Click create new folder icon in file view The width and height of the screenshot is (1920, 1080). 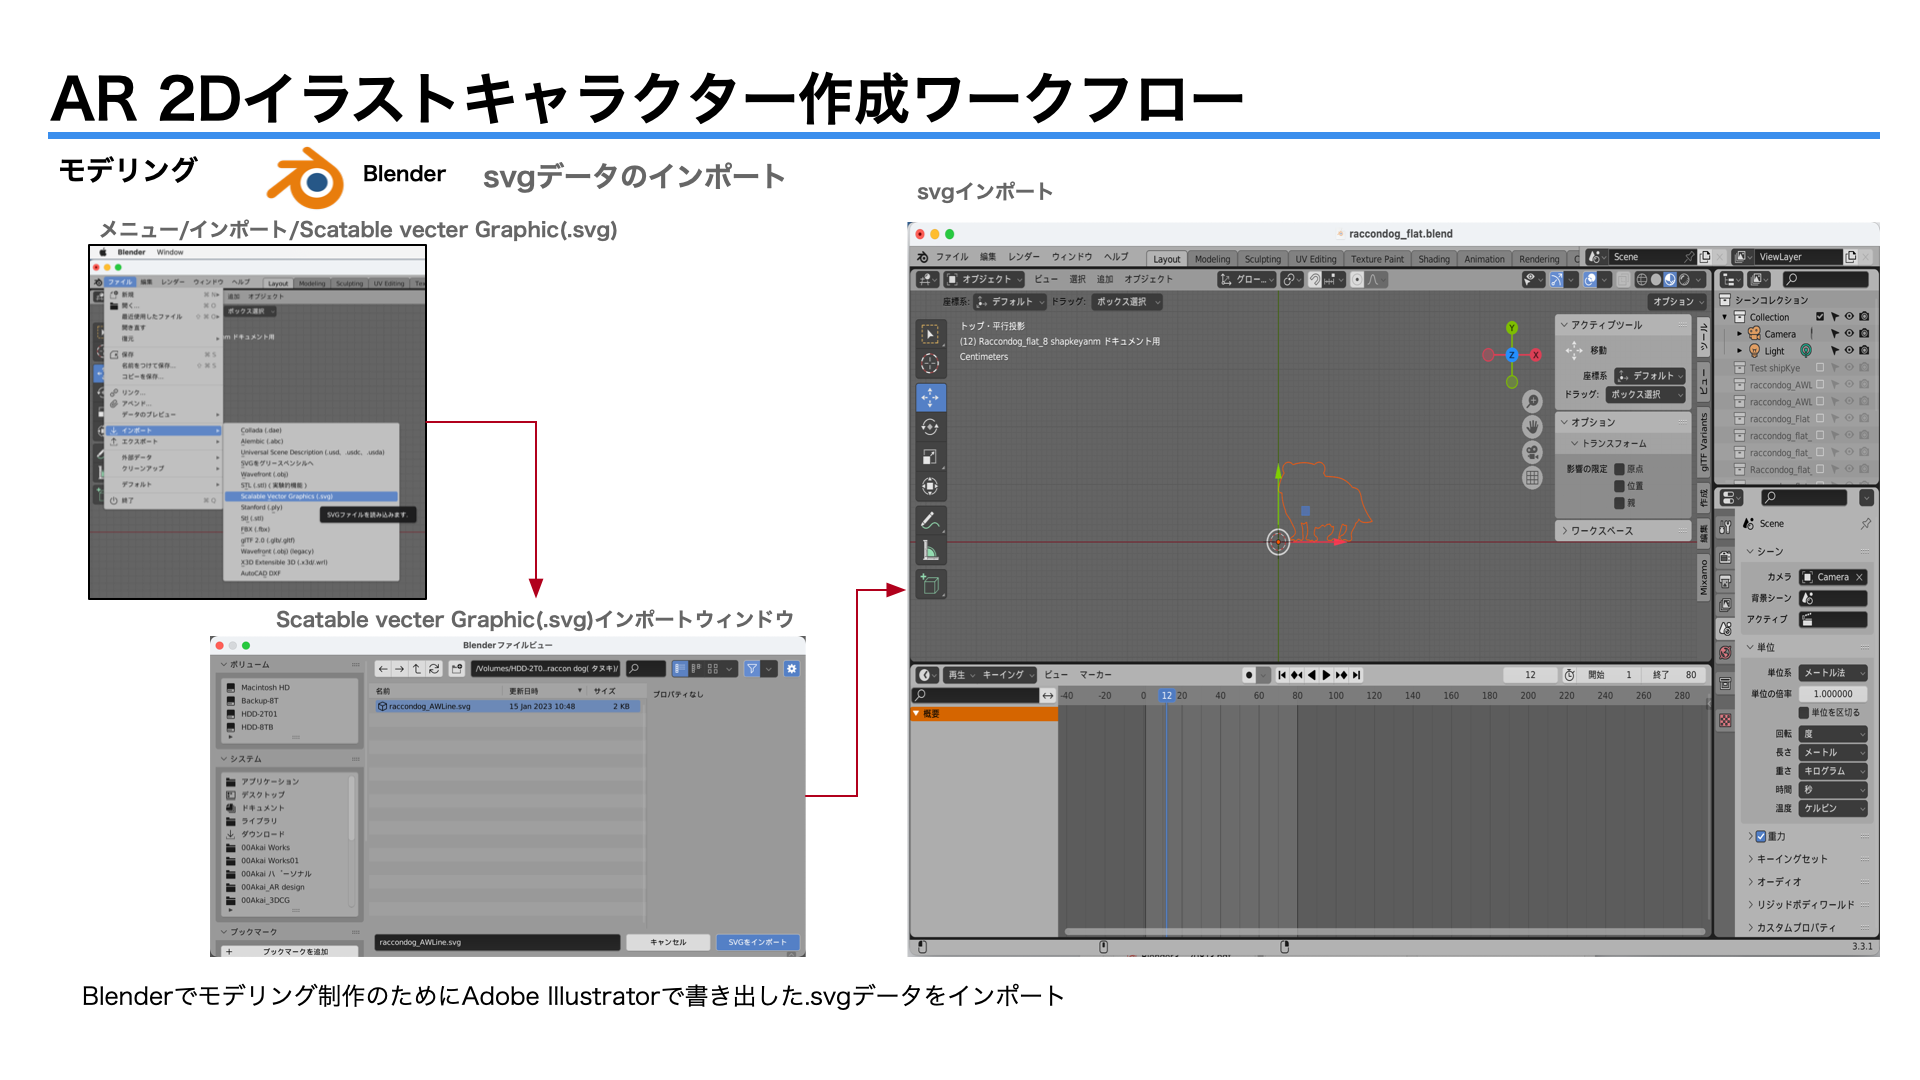coord(457,669)
